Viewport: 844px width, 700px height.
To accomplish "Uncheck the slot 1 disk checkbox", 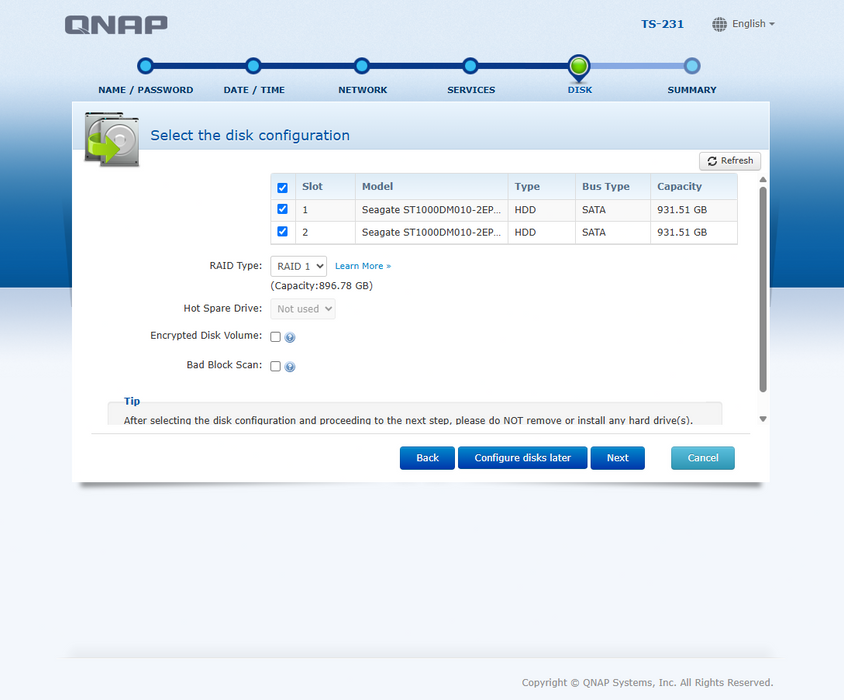I will [282, 209].
